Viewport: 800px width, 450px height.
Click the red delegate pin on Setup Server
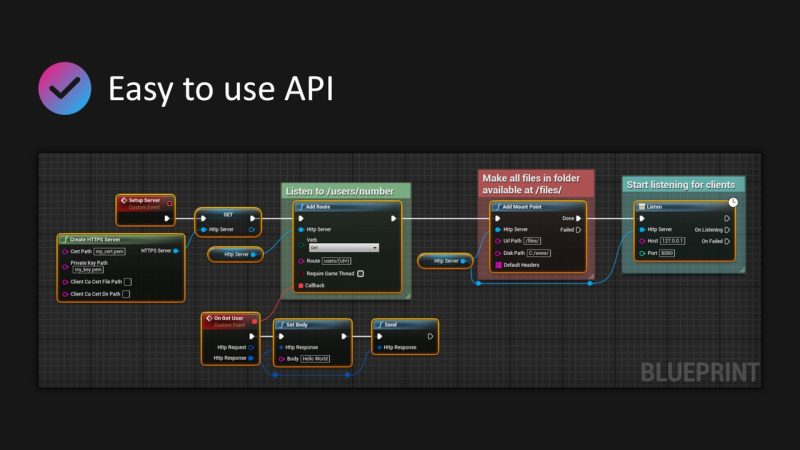pyautogui.click(x=168, y=201)
